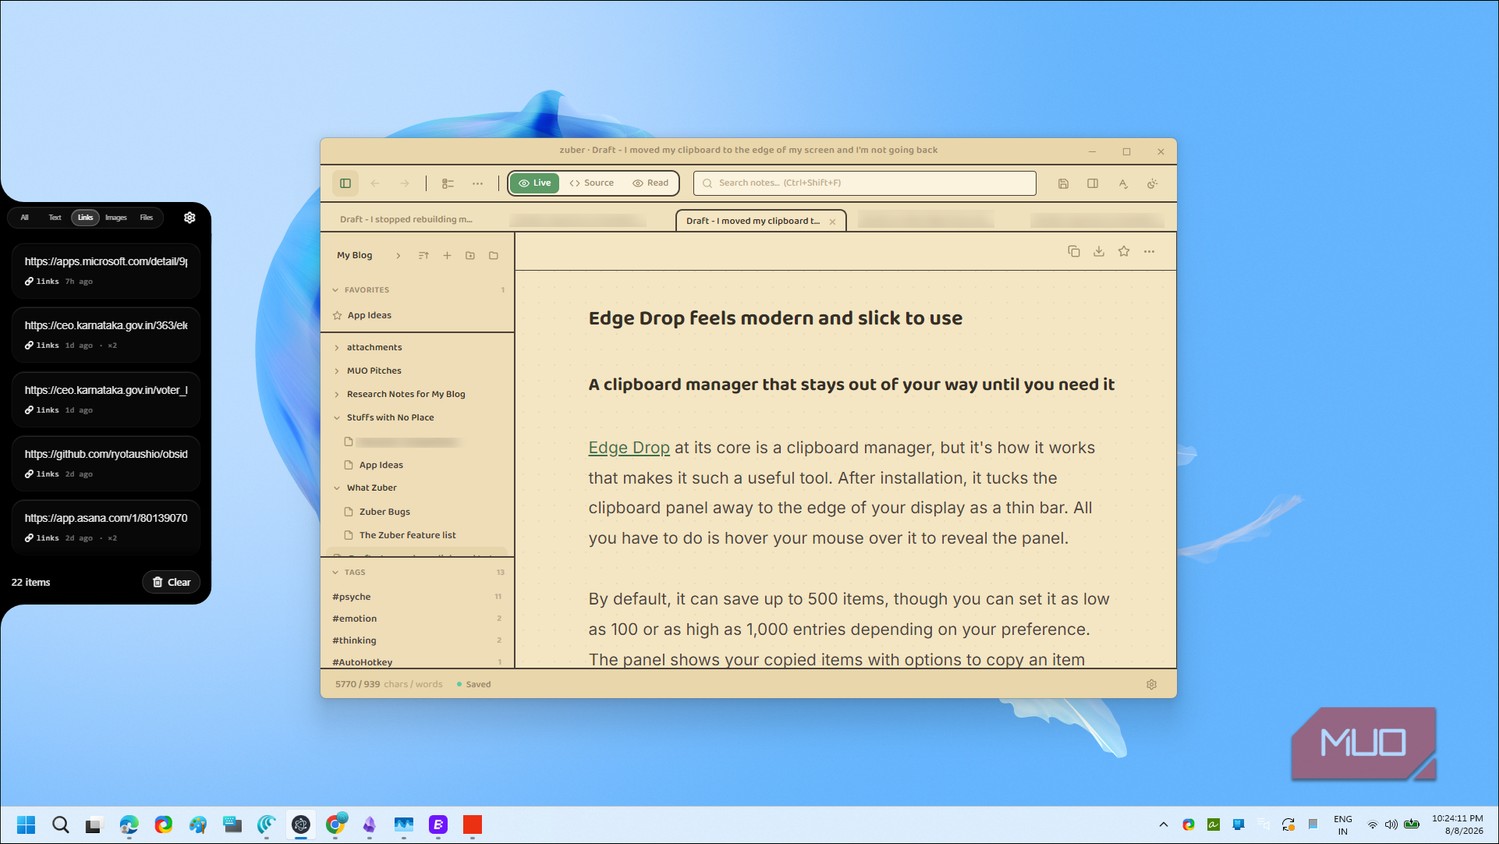Collapse the FAVORITES section
This screenshot has width=1499, height=844.
[x=336, y=290]
